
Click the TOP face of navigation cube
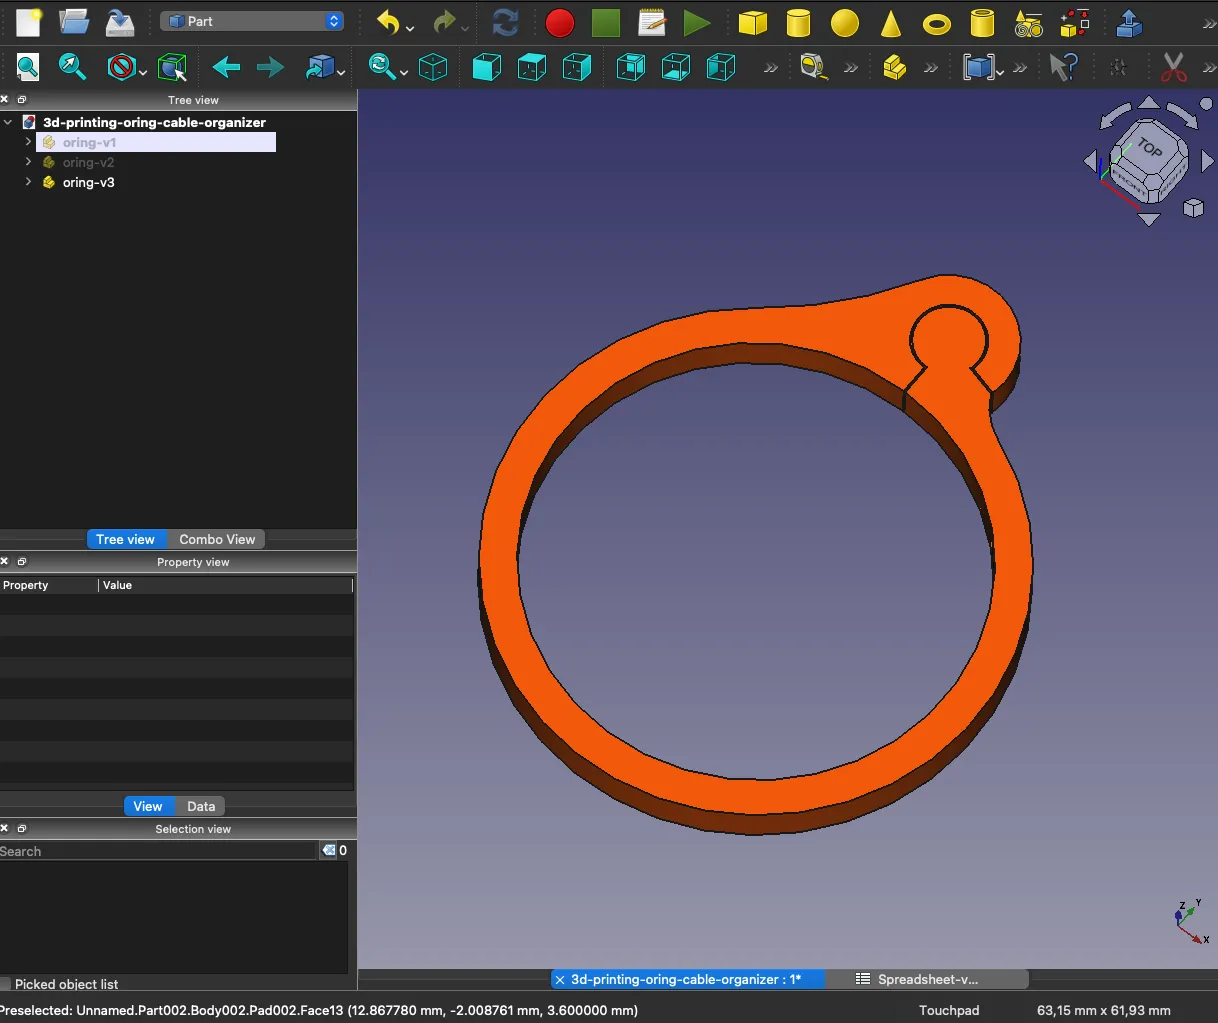1150,148
